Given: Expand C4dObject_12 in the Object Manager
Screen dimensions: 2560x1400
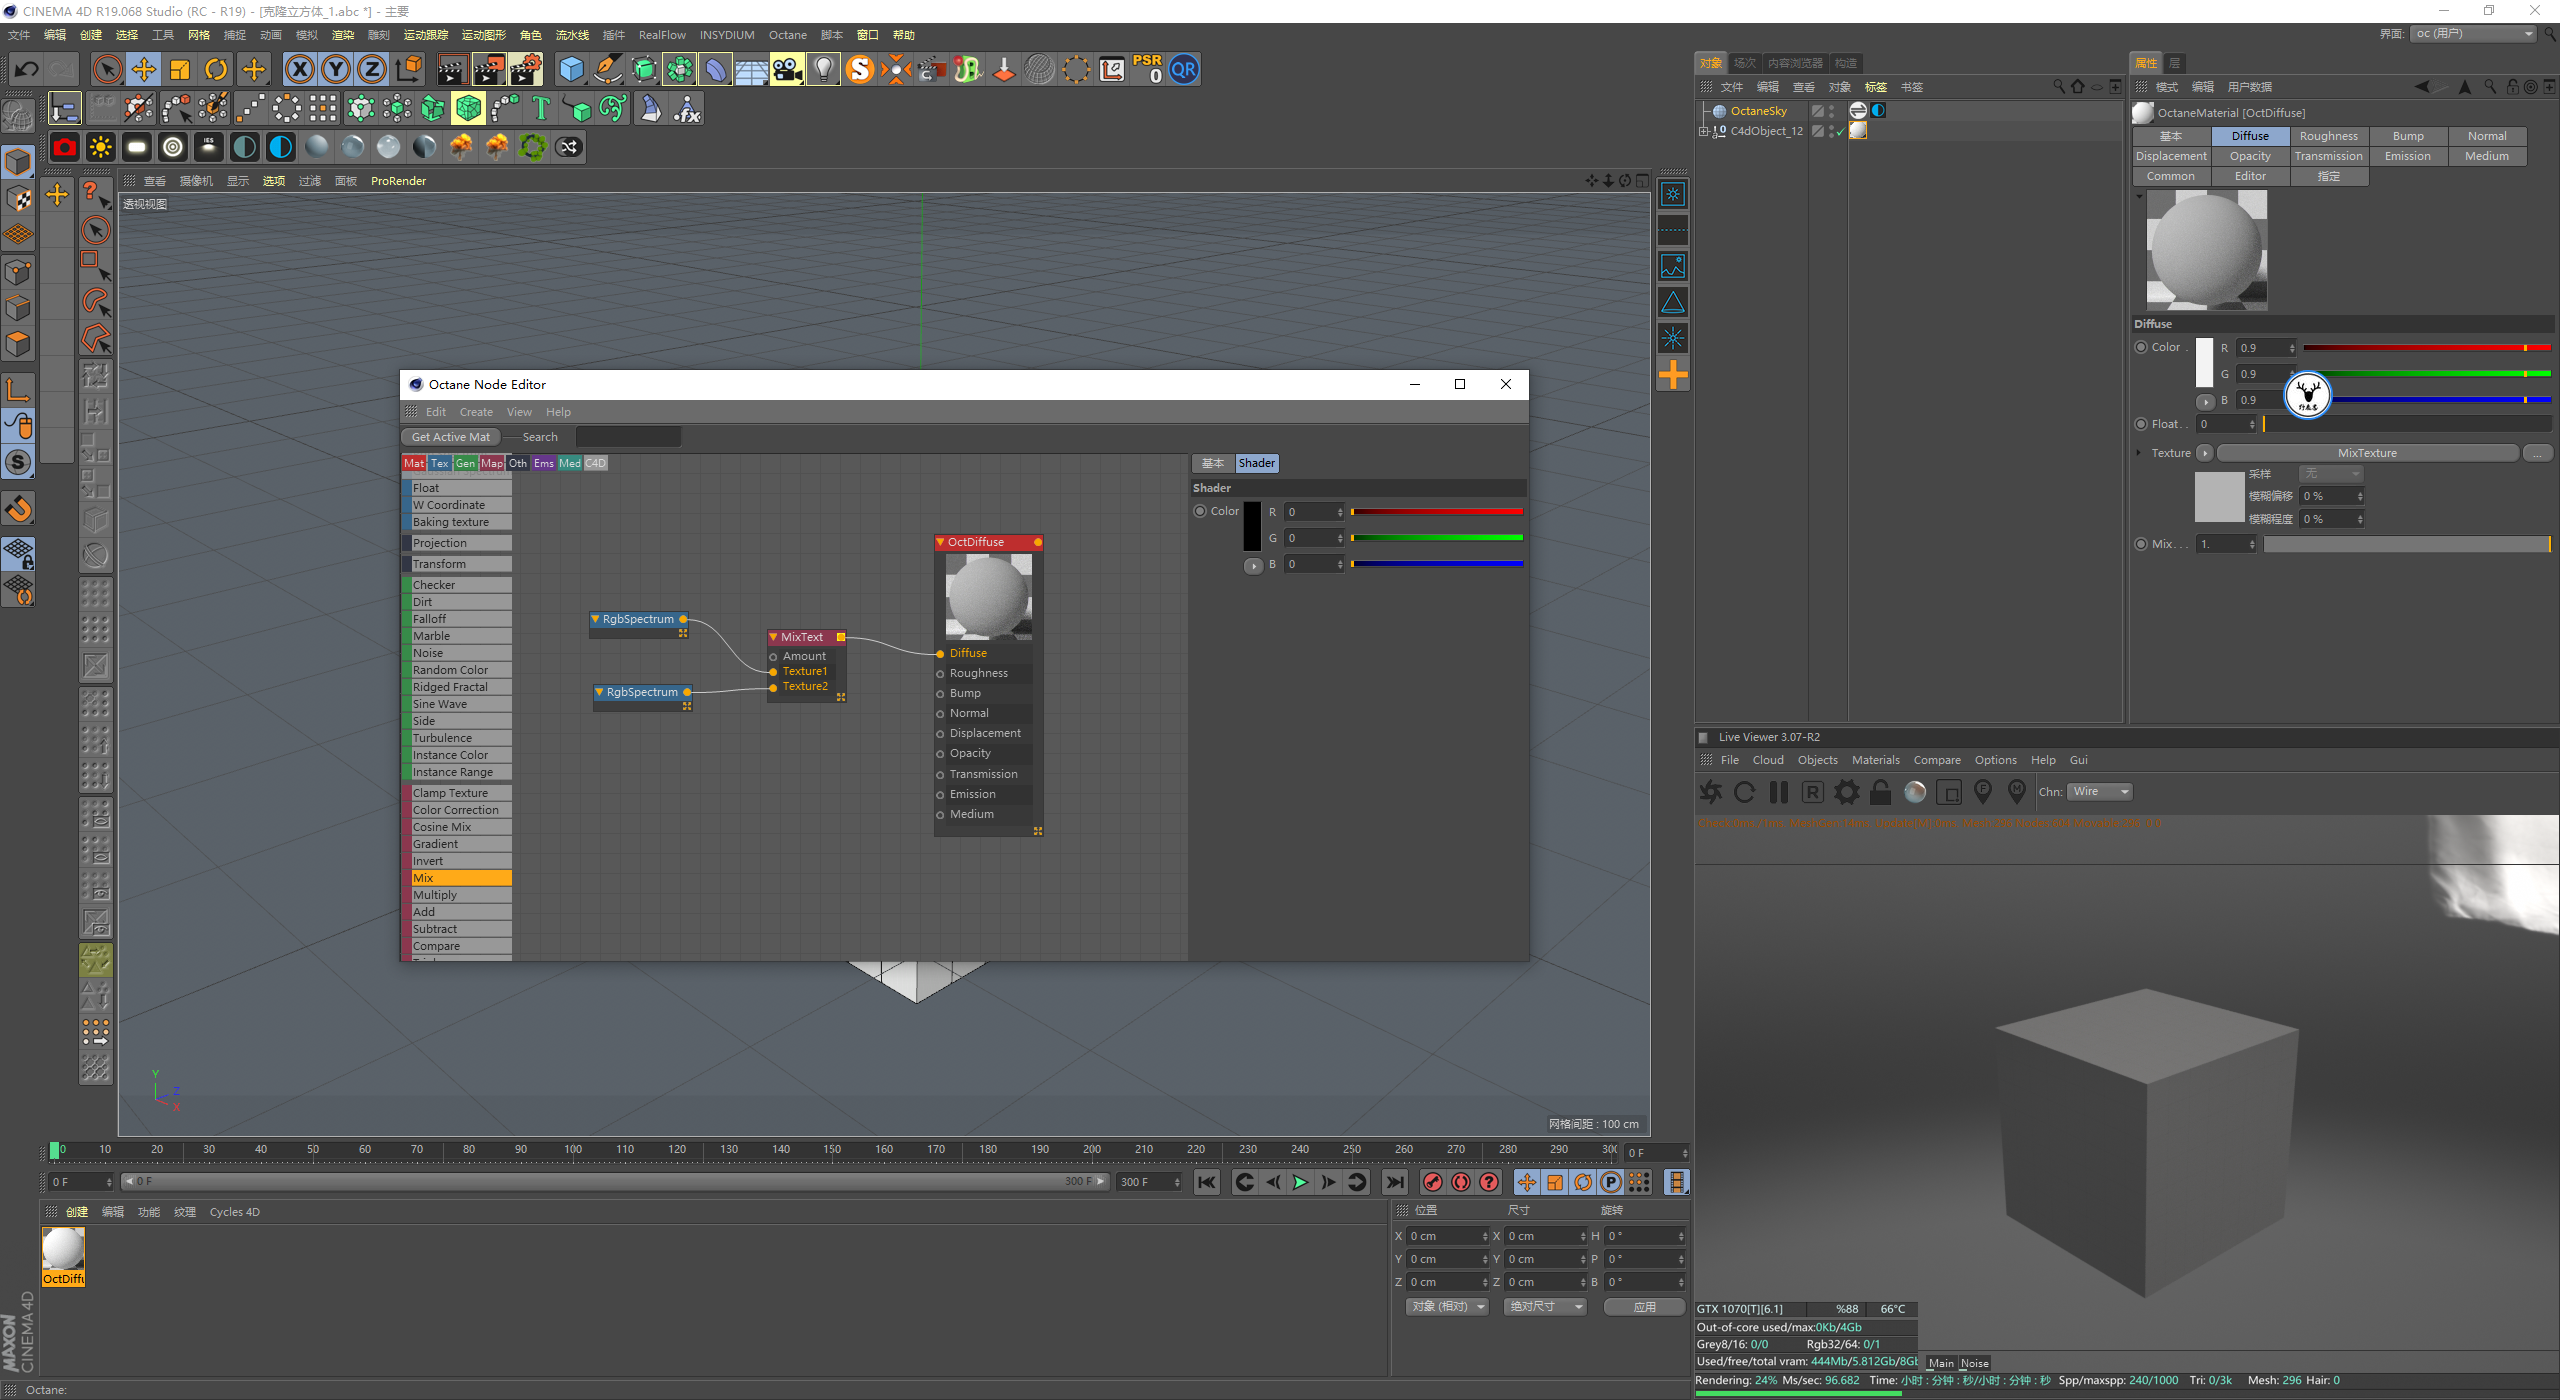Looking at the screenshot, I should (x=1703, y=131).
